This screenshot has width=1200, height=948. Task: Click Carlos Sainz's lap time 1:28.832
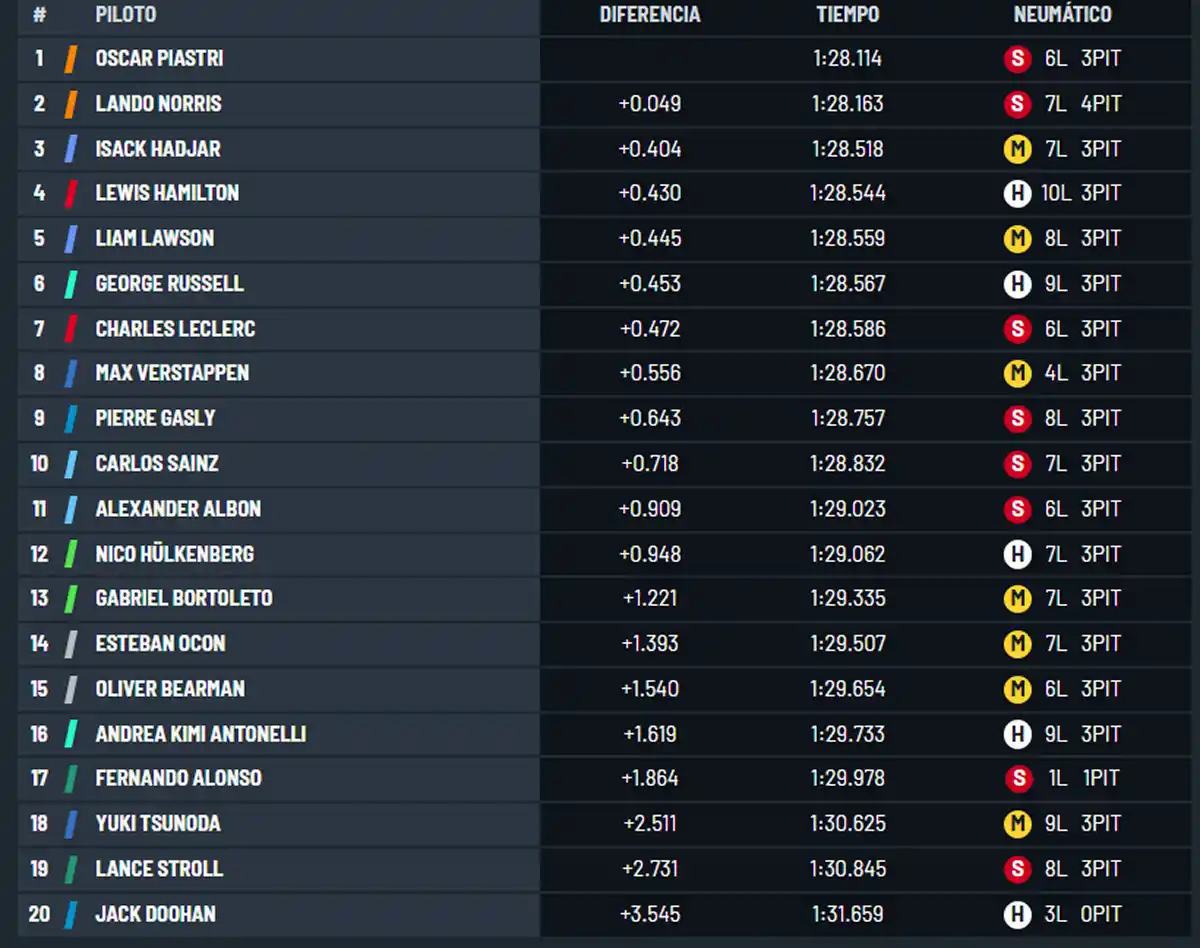(x=848, y=464)
